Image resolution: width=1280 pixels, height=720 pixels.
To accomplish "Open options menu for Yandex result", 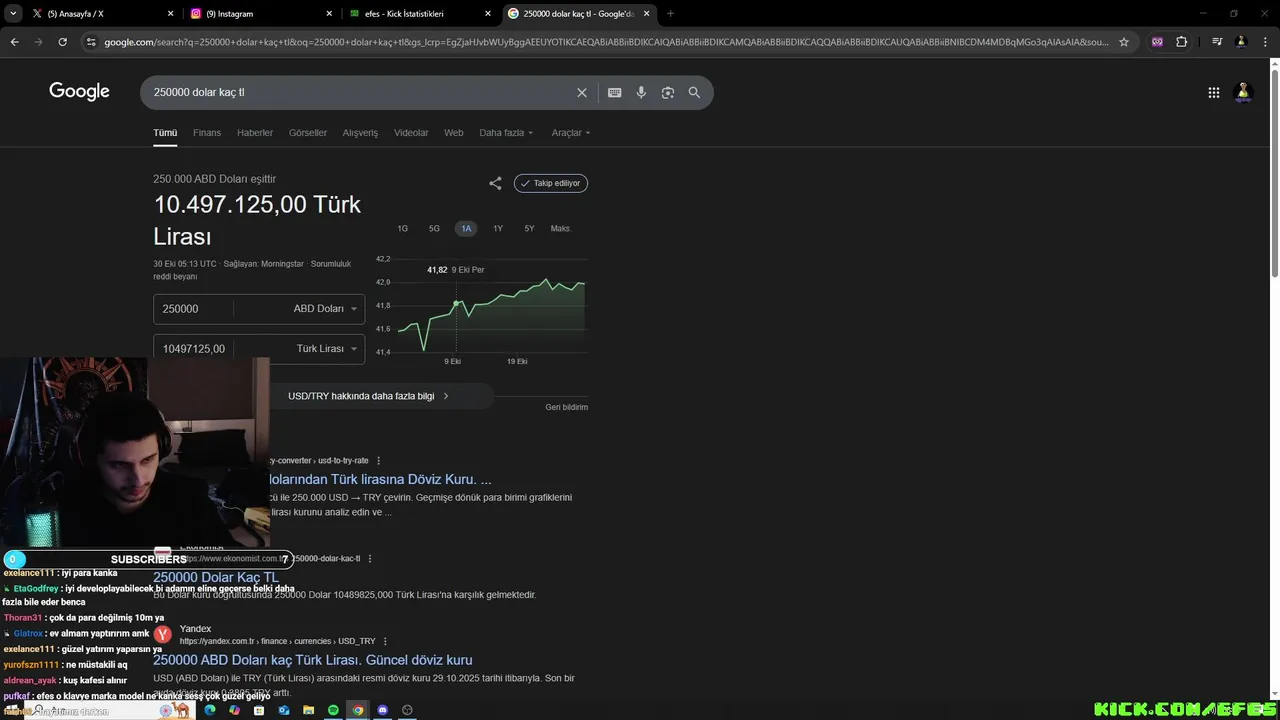I will (385, 641).
